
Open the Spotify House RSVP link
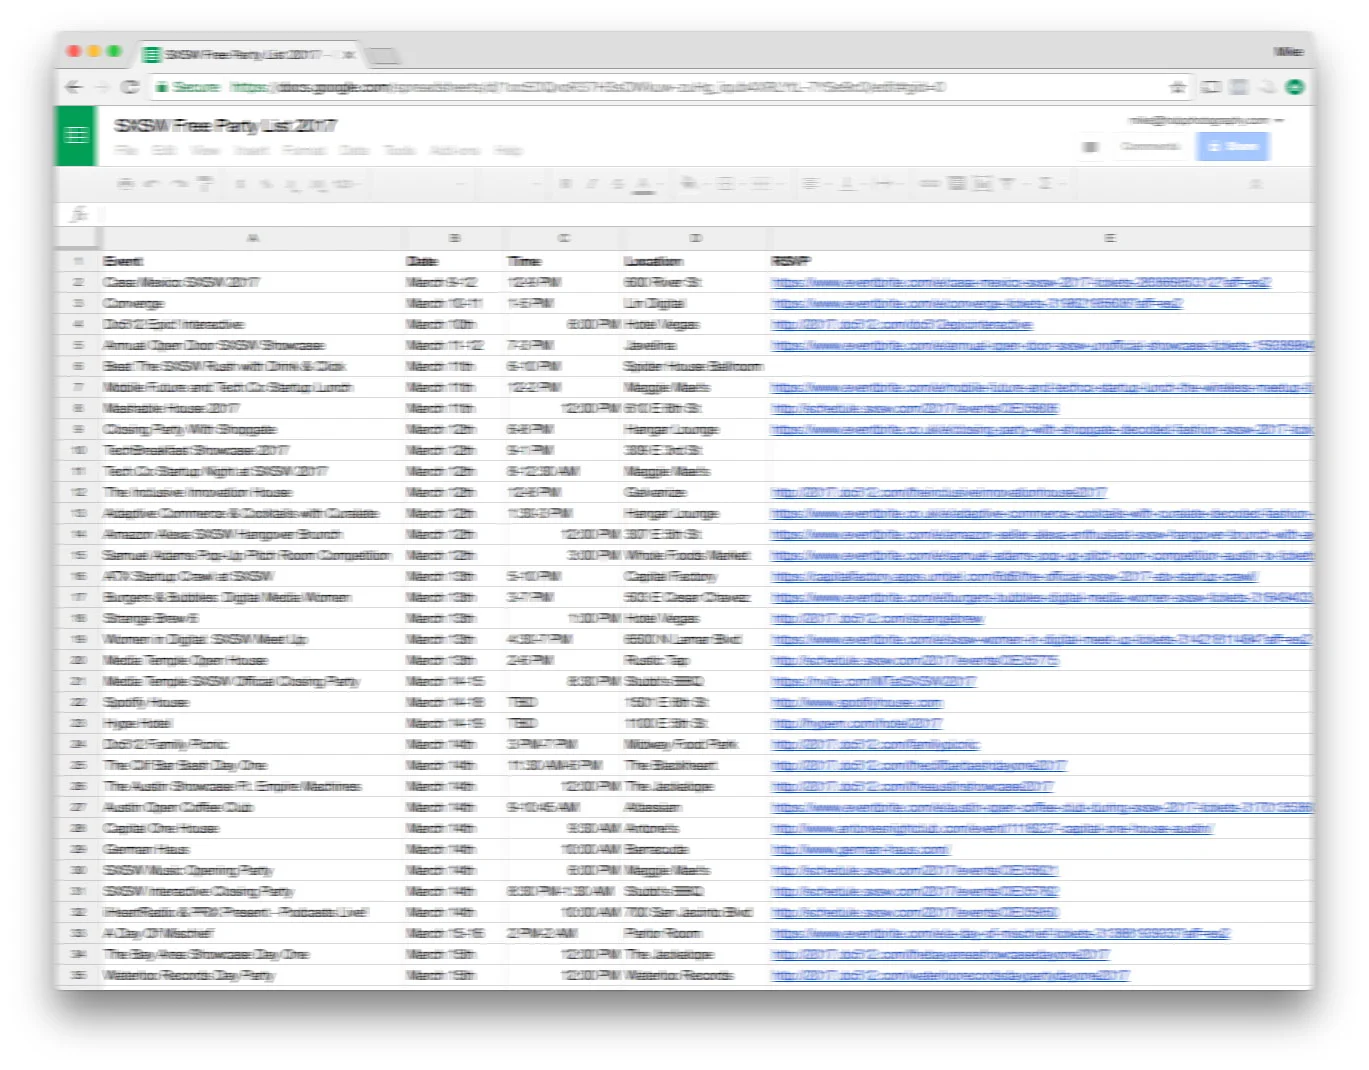click(857, 702)
